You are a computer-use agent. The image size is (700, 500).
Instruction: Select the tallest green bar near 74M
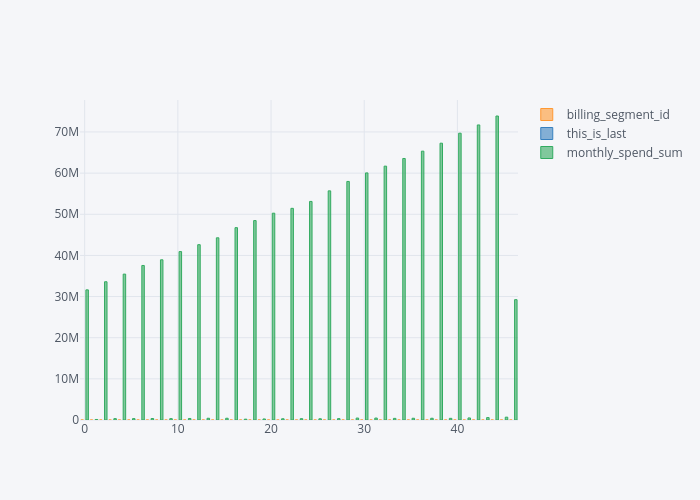click(497, 268)
